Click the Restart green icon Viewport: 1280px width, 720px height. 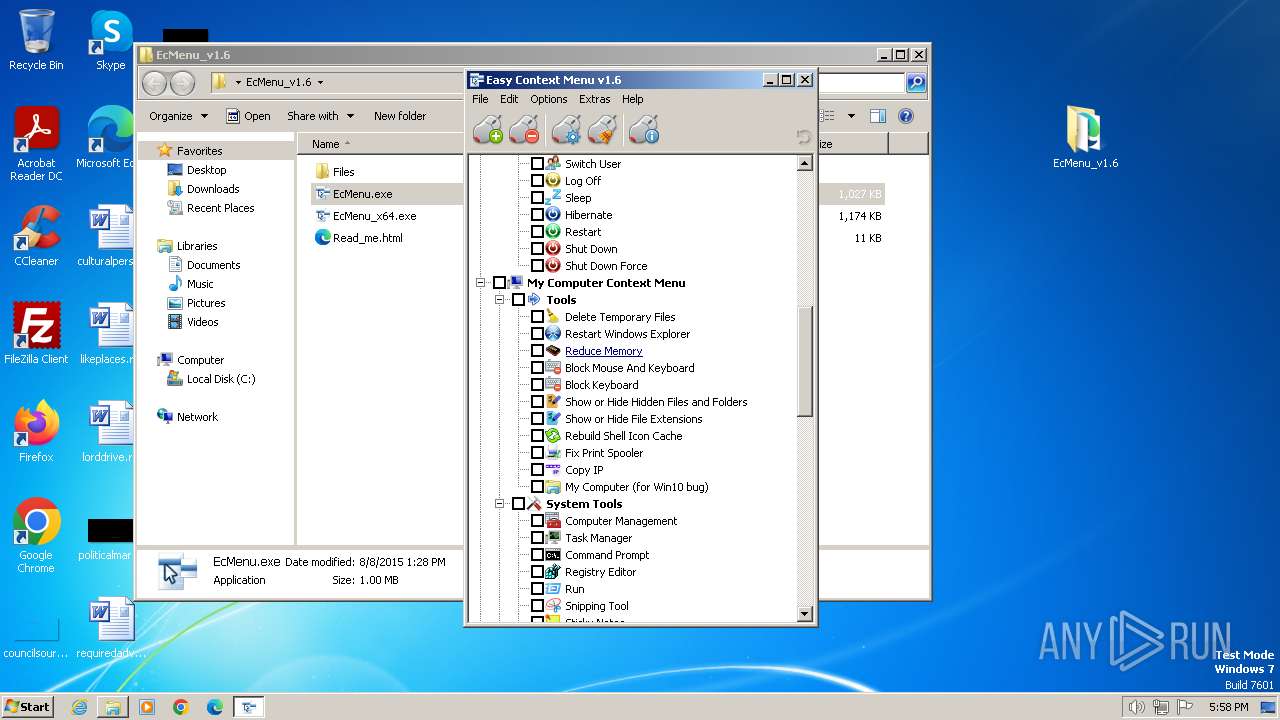tap(553, 232)
